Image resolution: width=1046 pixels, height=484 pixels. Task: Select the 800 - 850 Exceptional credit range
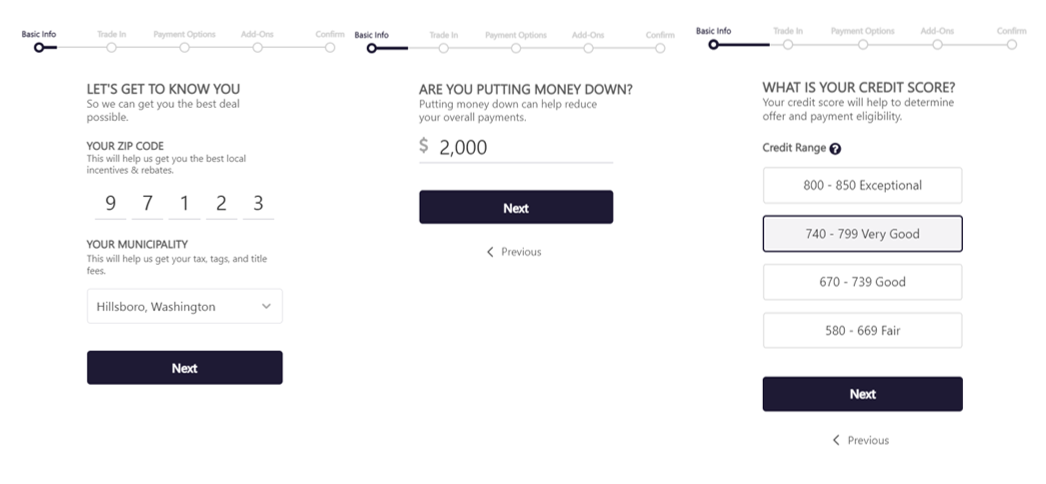tap(862, 185)
